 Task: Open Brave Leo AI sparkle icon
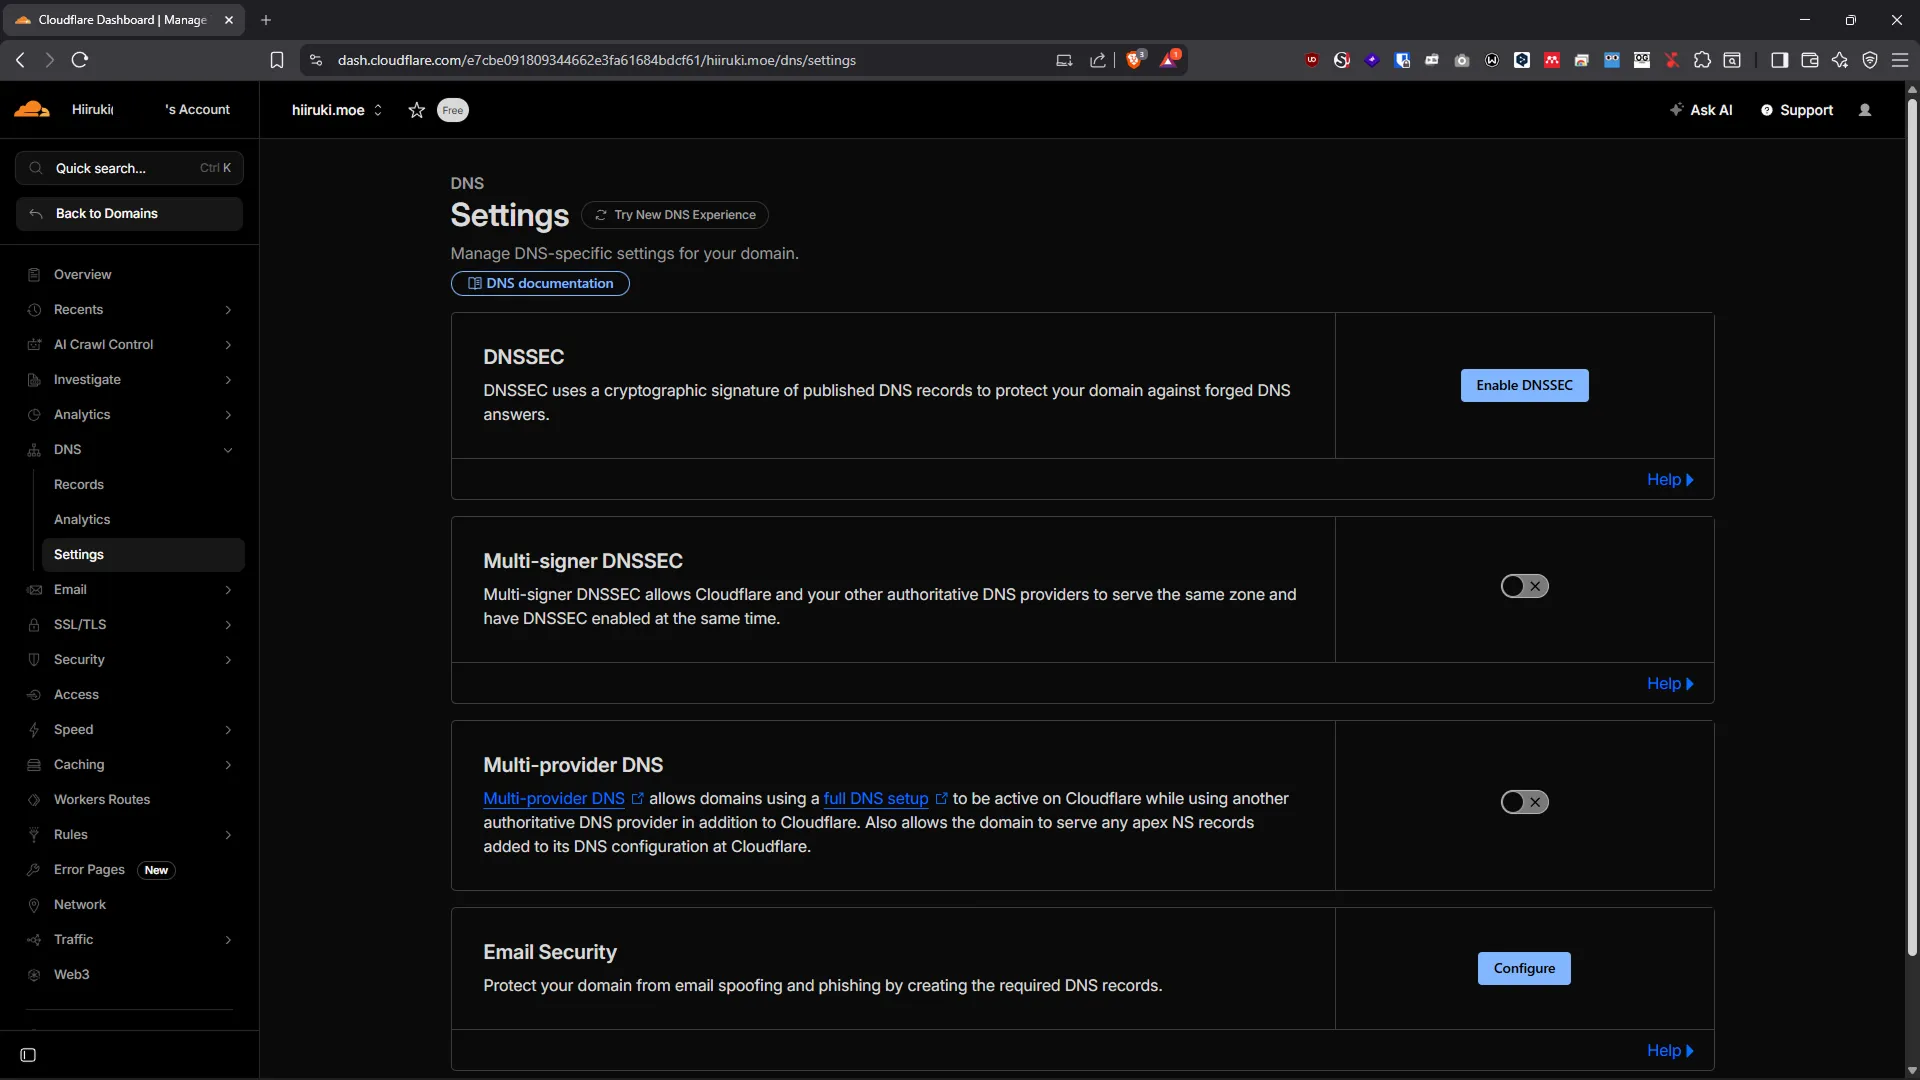(1840, 60)
